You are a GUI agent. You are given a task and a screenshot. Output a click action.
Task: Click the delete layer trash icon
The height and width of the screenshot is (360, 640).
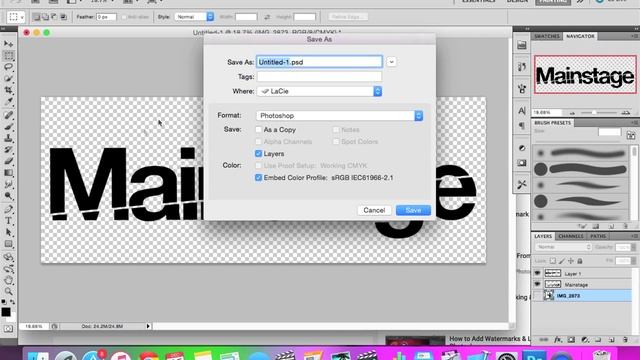pyautogui.click(x=625, y=340)
